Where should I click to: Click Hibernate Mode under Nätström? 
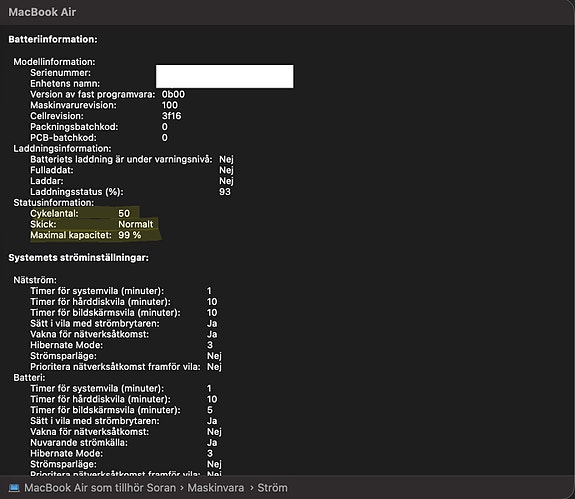coord(66,345)
